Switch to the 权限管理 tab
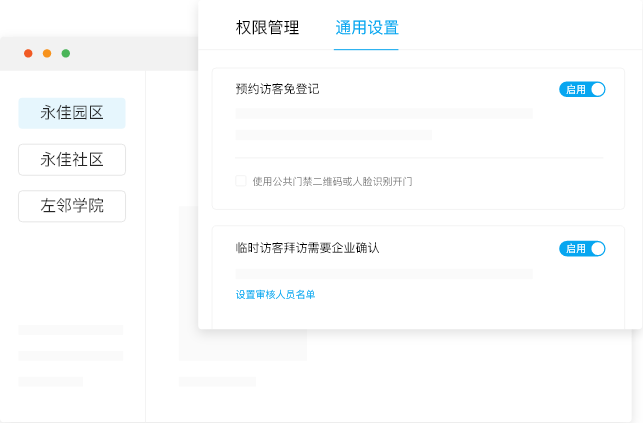The image size is (643, 423). (x=267, y=28)
